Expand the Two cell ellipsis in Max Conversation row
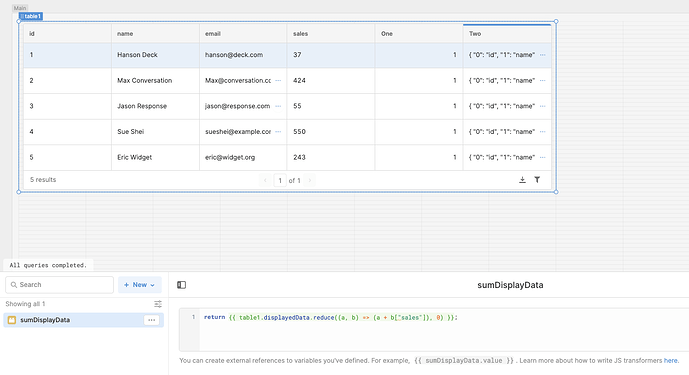This screenshot has height=375, width=689. [543, 80]
